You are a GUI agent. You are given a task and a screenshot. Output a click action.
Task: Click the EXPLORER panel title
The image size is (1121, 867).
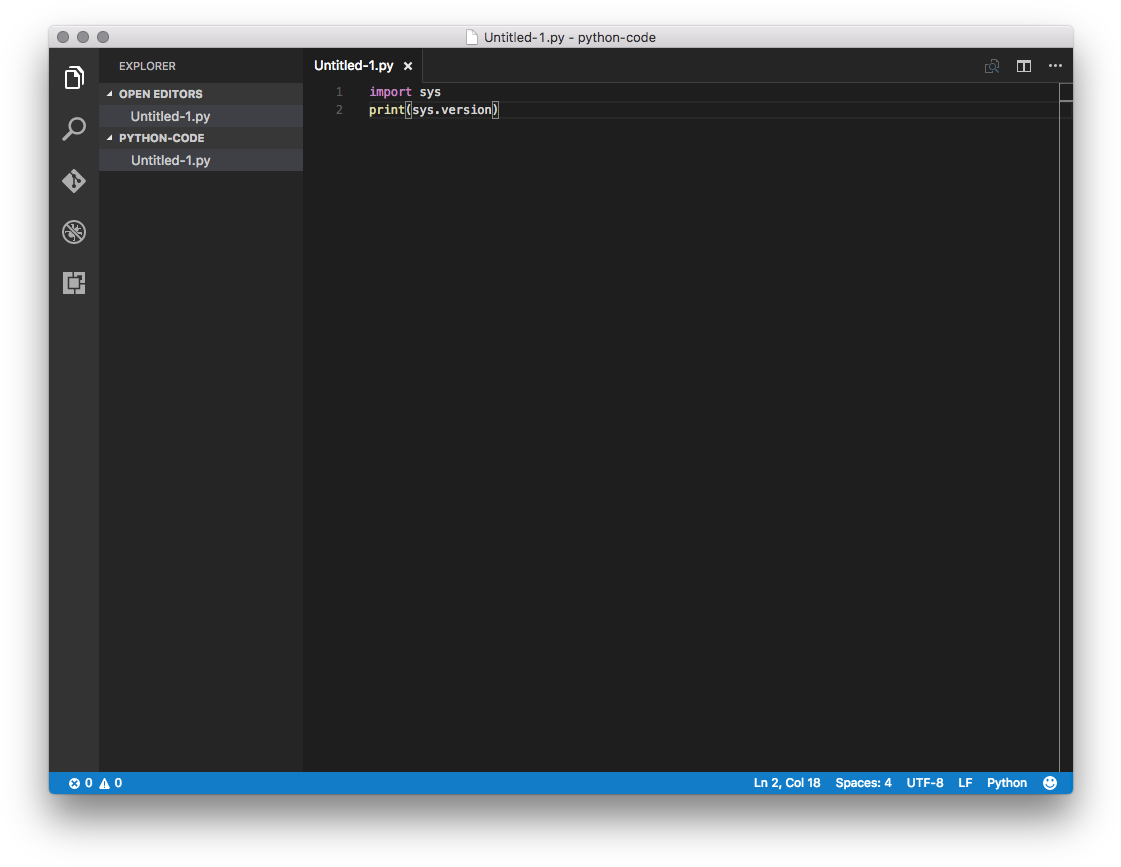147,66
